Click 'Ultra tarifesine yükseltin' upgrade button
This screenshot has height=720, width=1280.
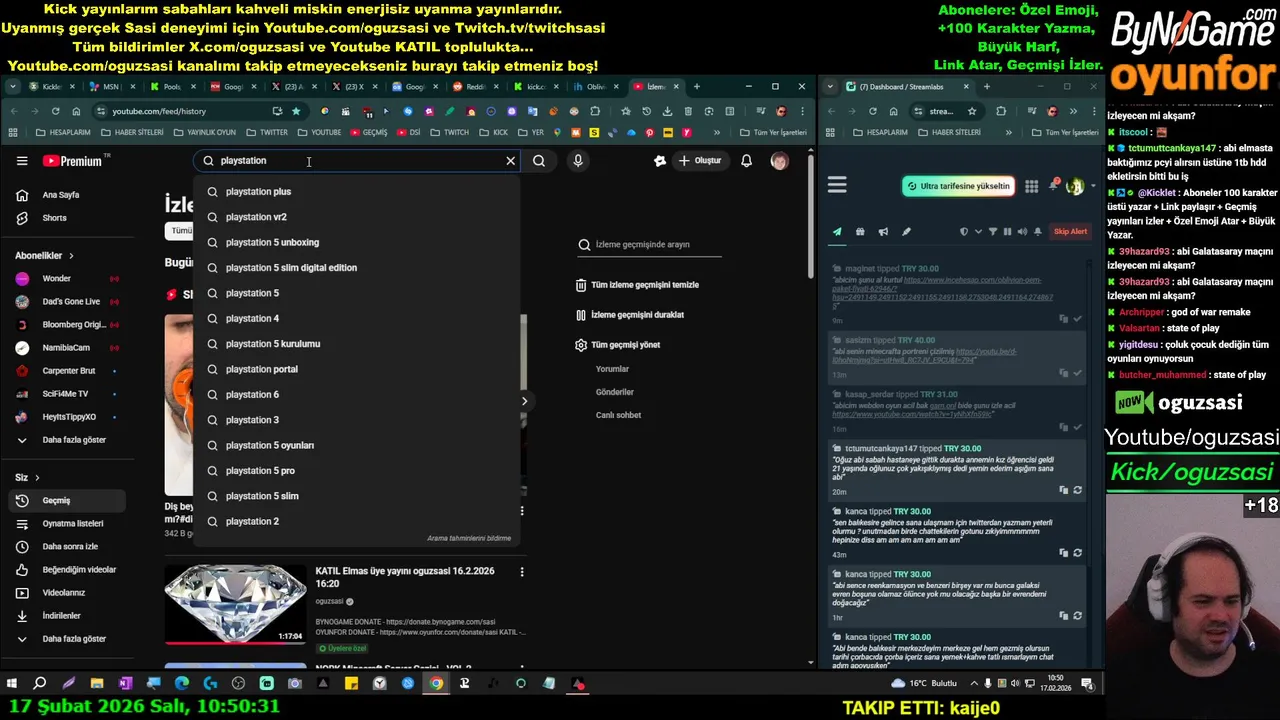pos(958,186)
